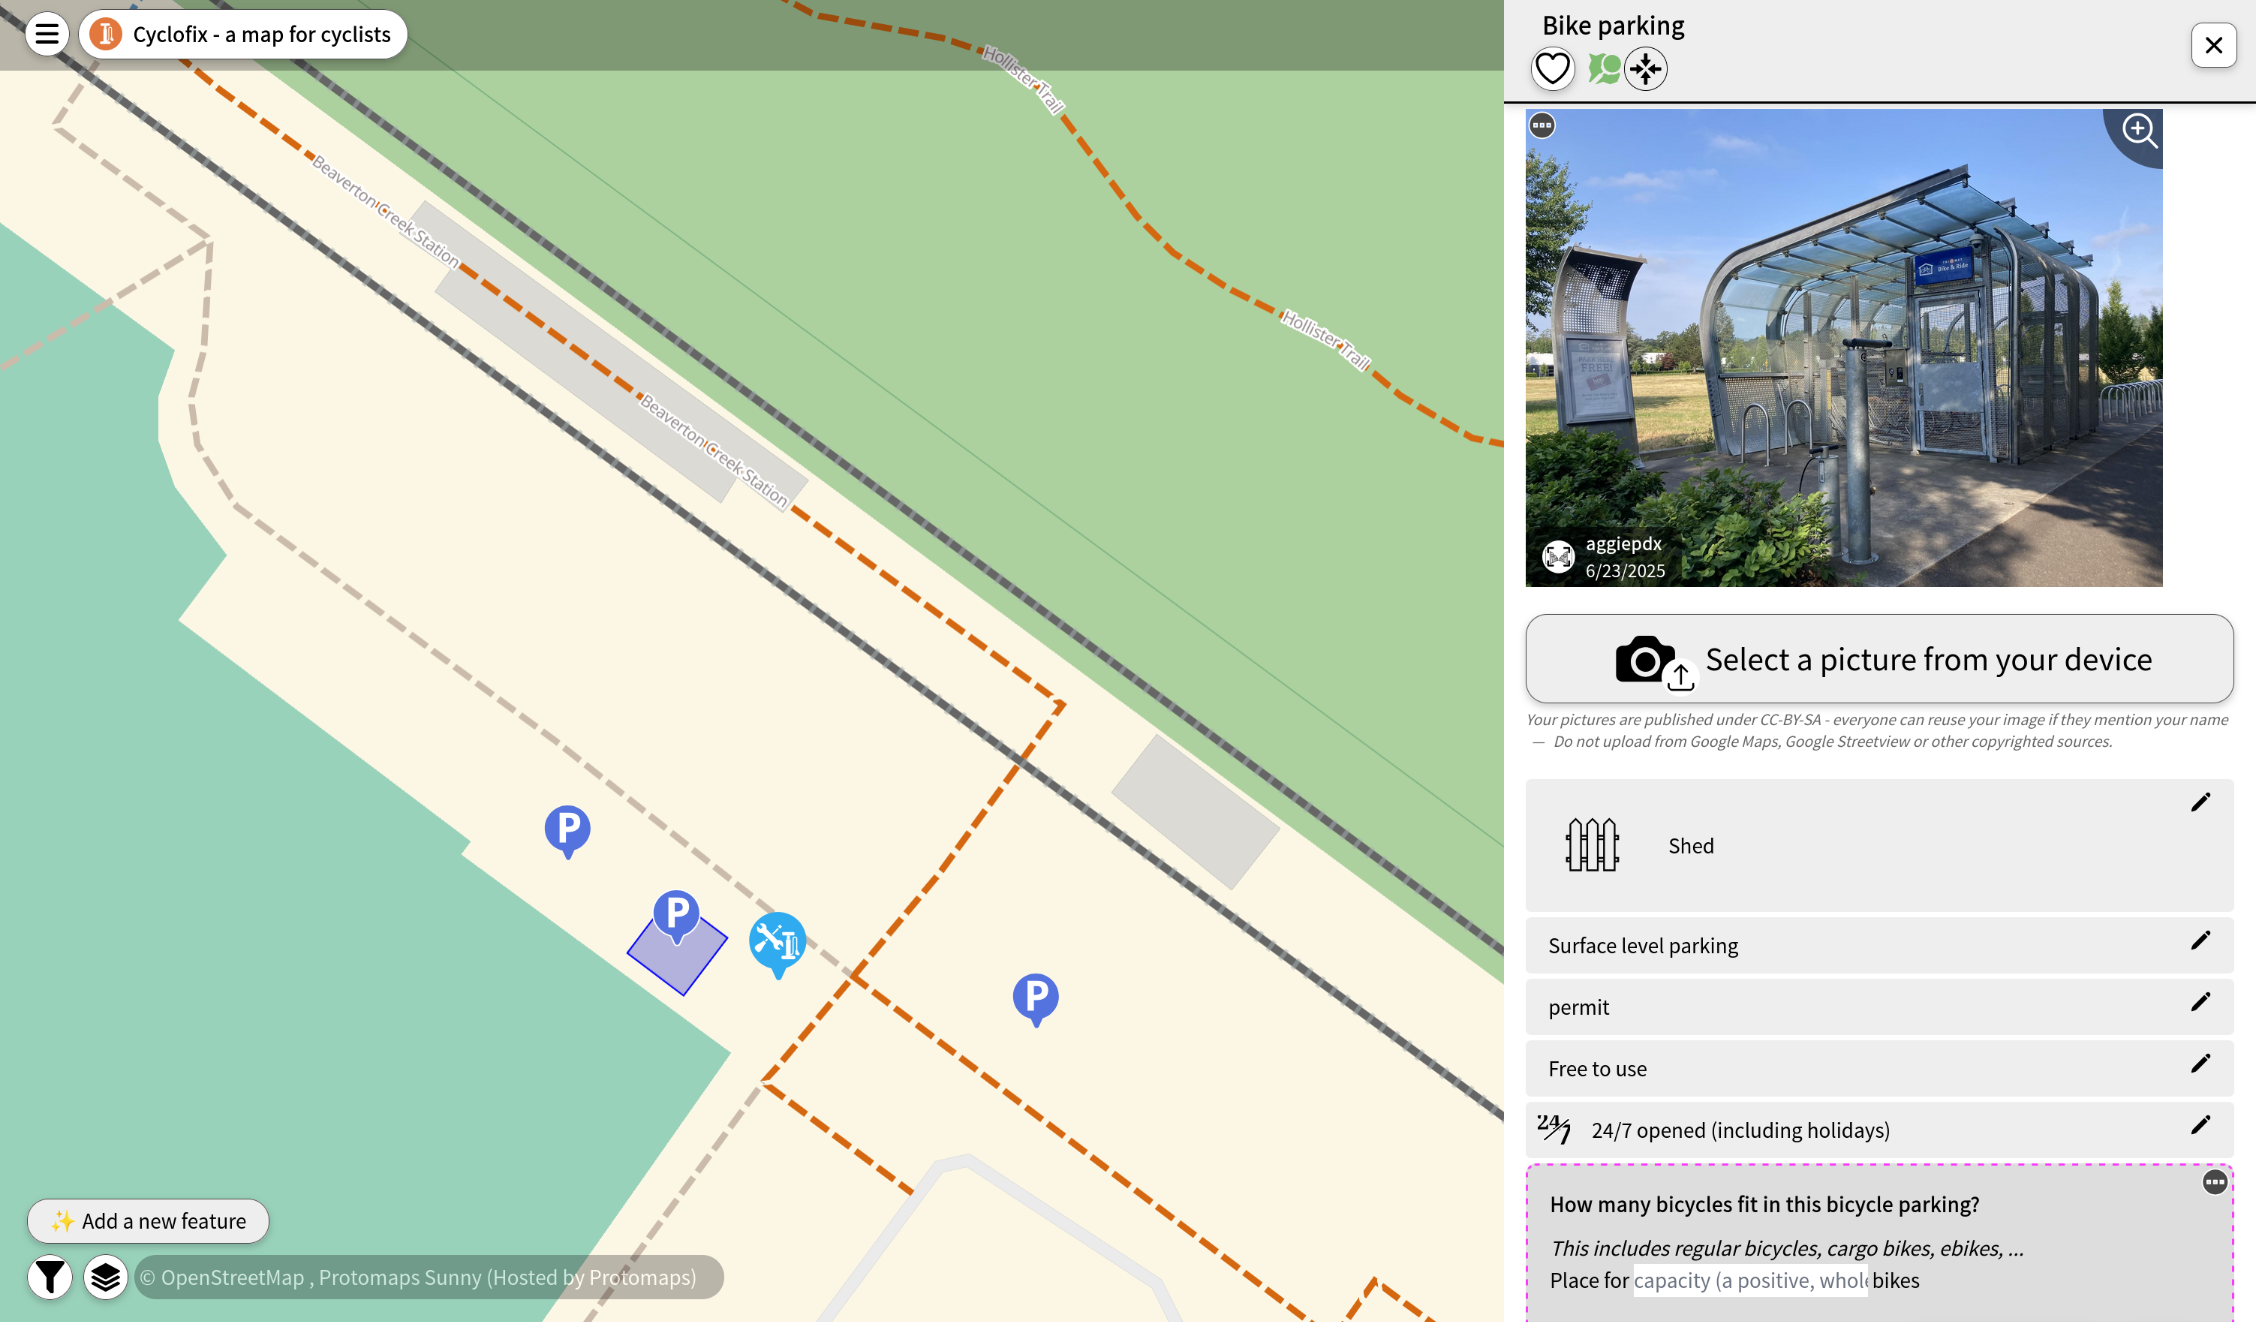Screen dimensions: 2256x1322
Task: Mark bike parking as favorite heart
Action: (x=1552, y=69)
